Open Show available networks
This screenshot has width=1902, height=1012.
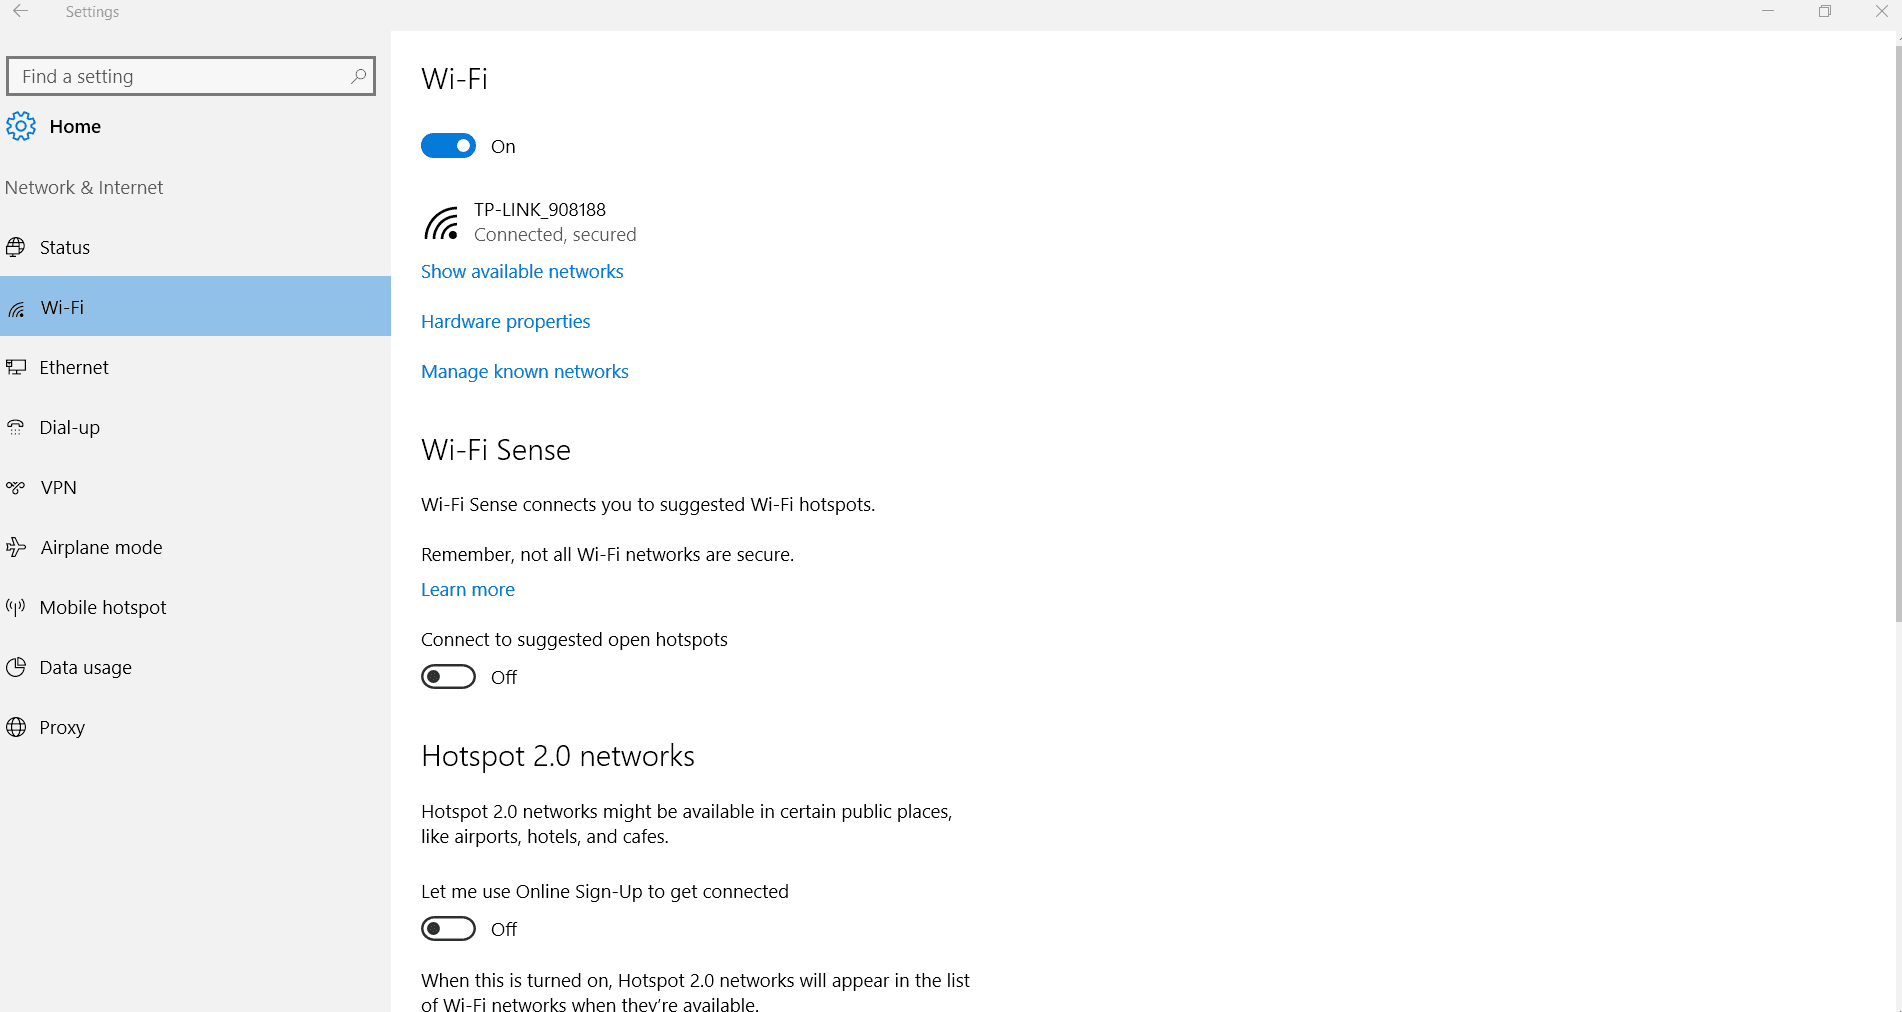click(x=521, y=271)
